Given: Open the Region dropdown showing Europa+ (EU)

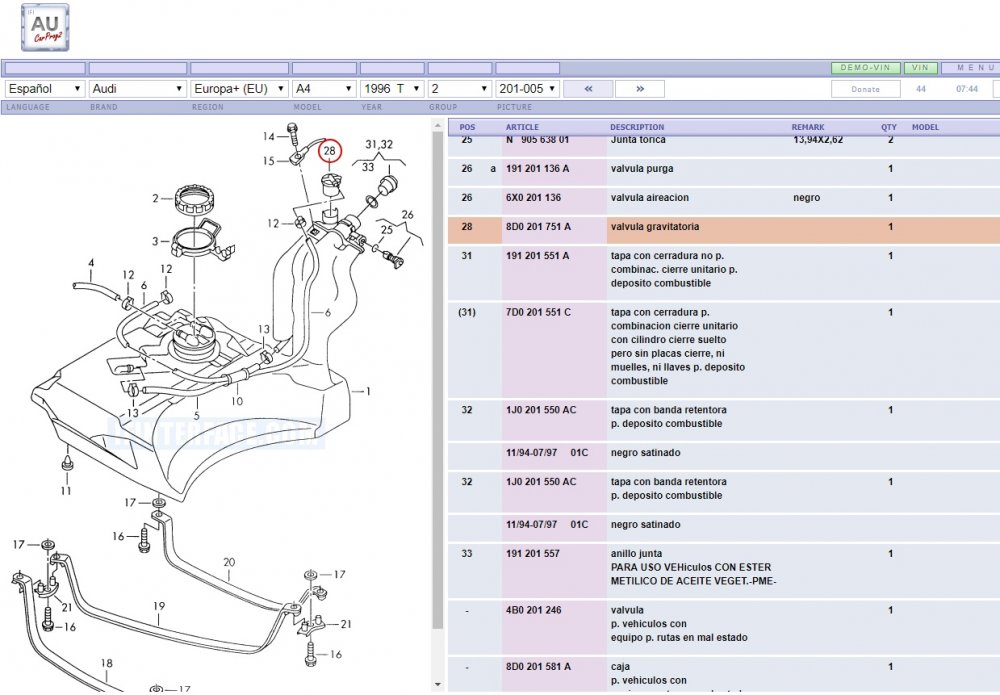Looking at the screenshot, I should pyautogui.click(x=239, y=89).
